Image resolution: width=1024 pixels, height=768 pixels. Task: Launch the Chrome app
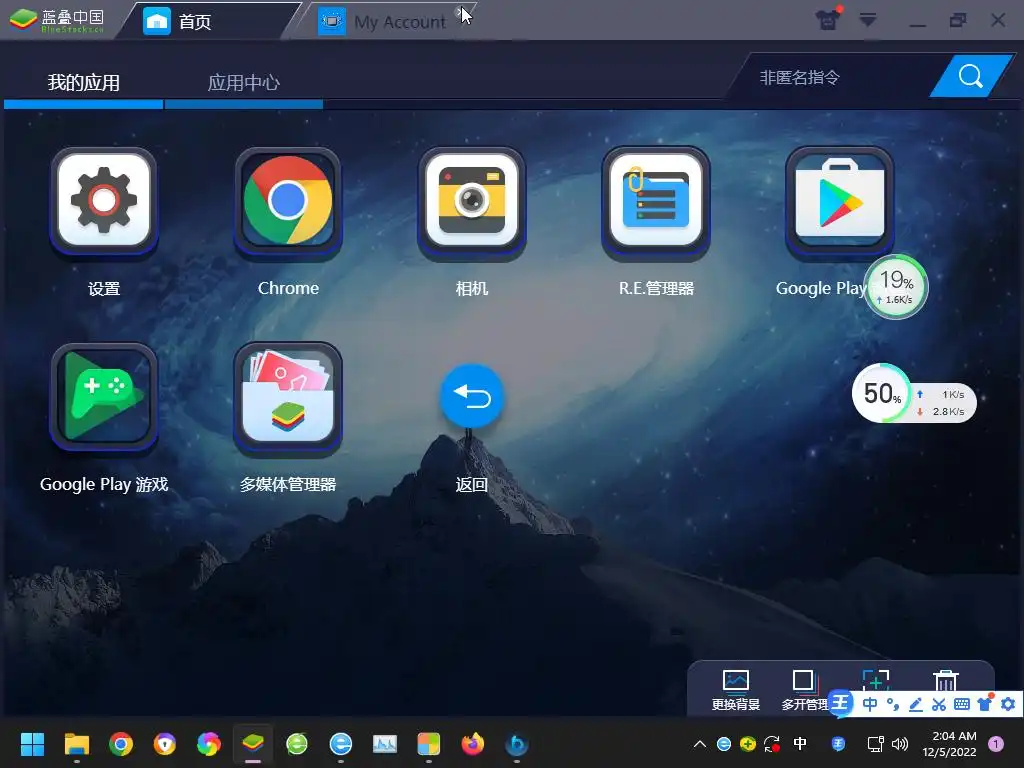(288, 200)
